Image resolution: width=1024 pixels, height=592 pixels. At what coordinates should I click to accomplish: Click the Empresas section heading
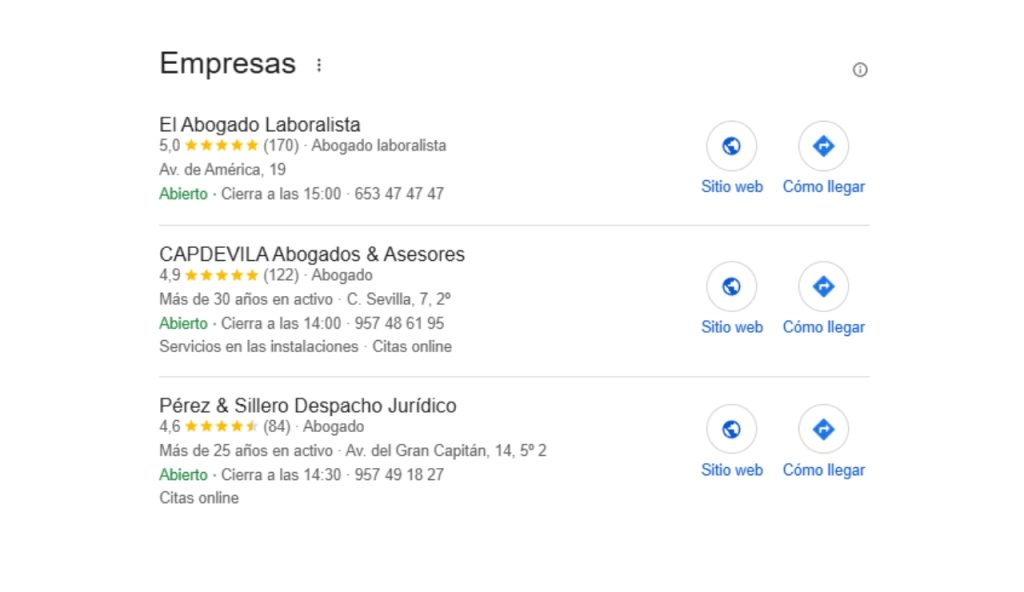tap(228, 64)
